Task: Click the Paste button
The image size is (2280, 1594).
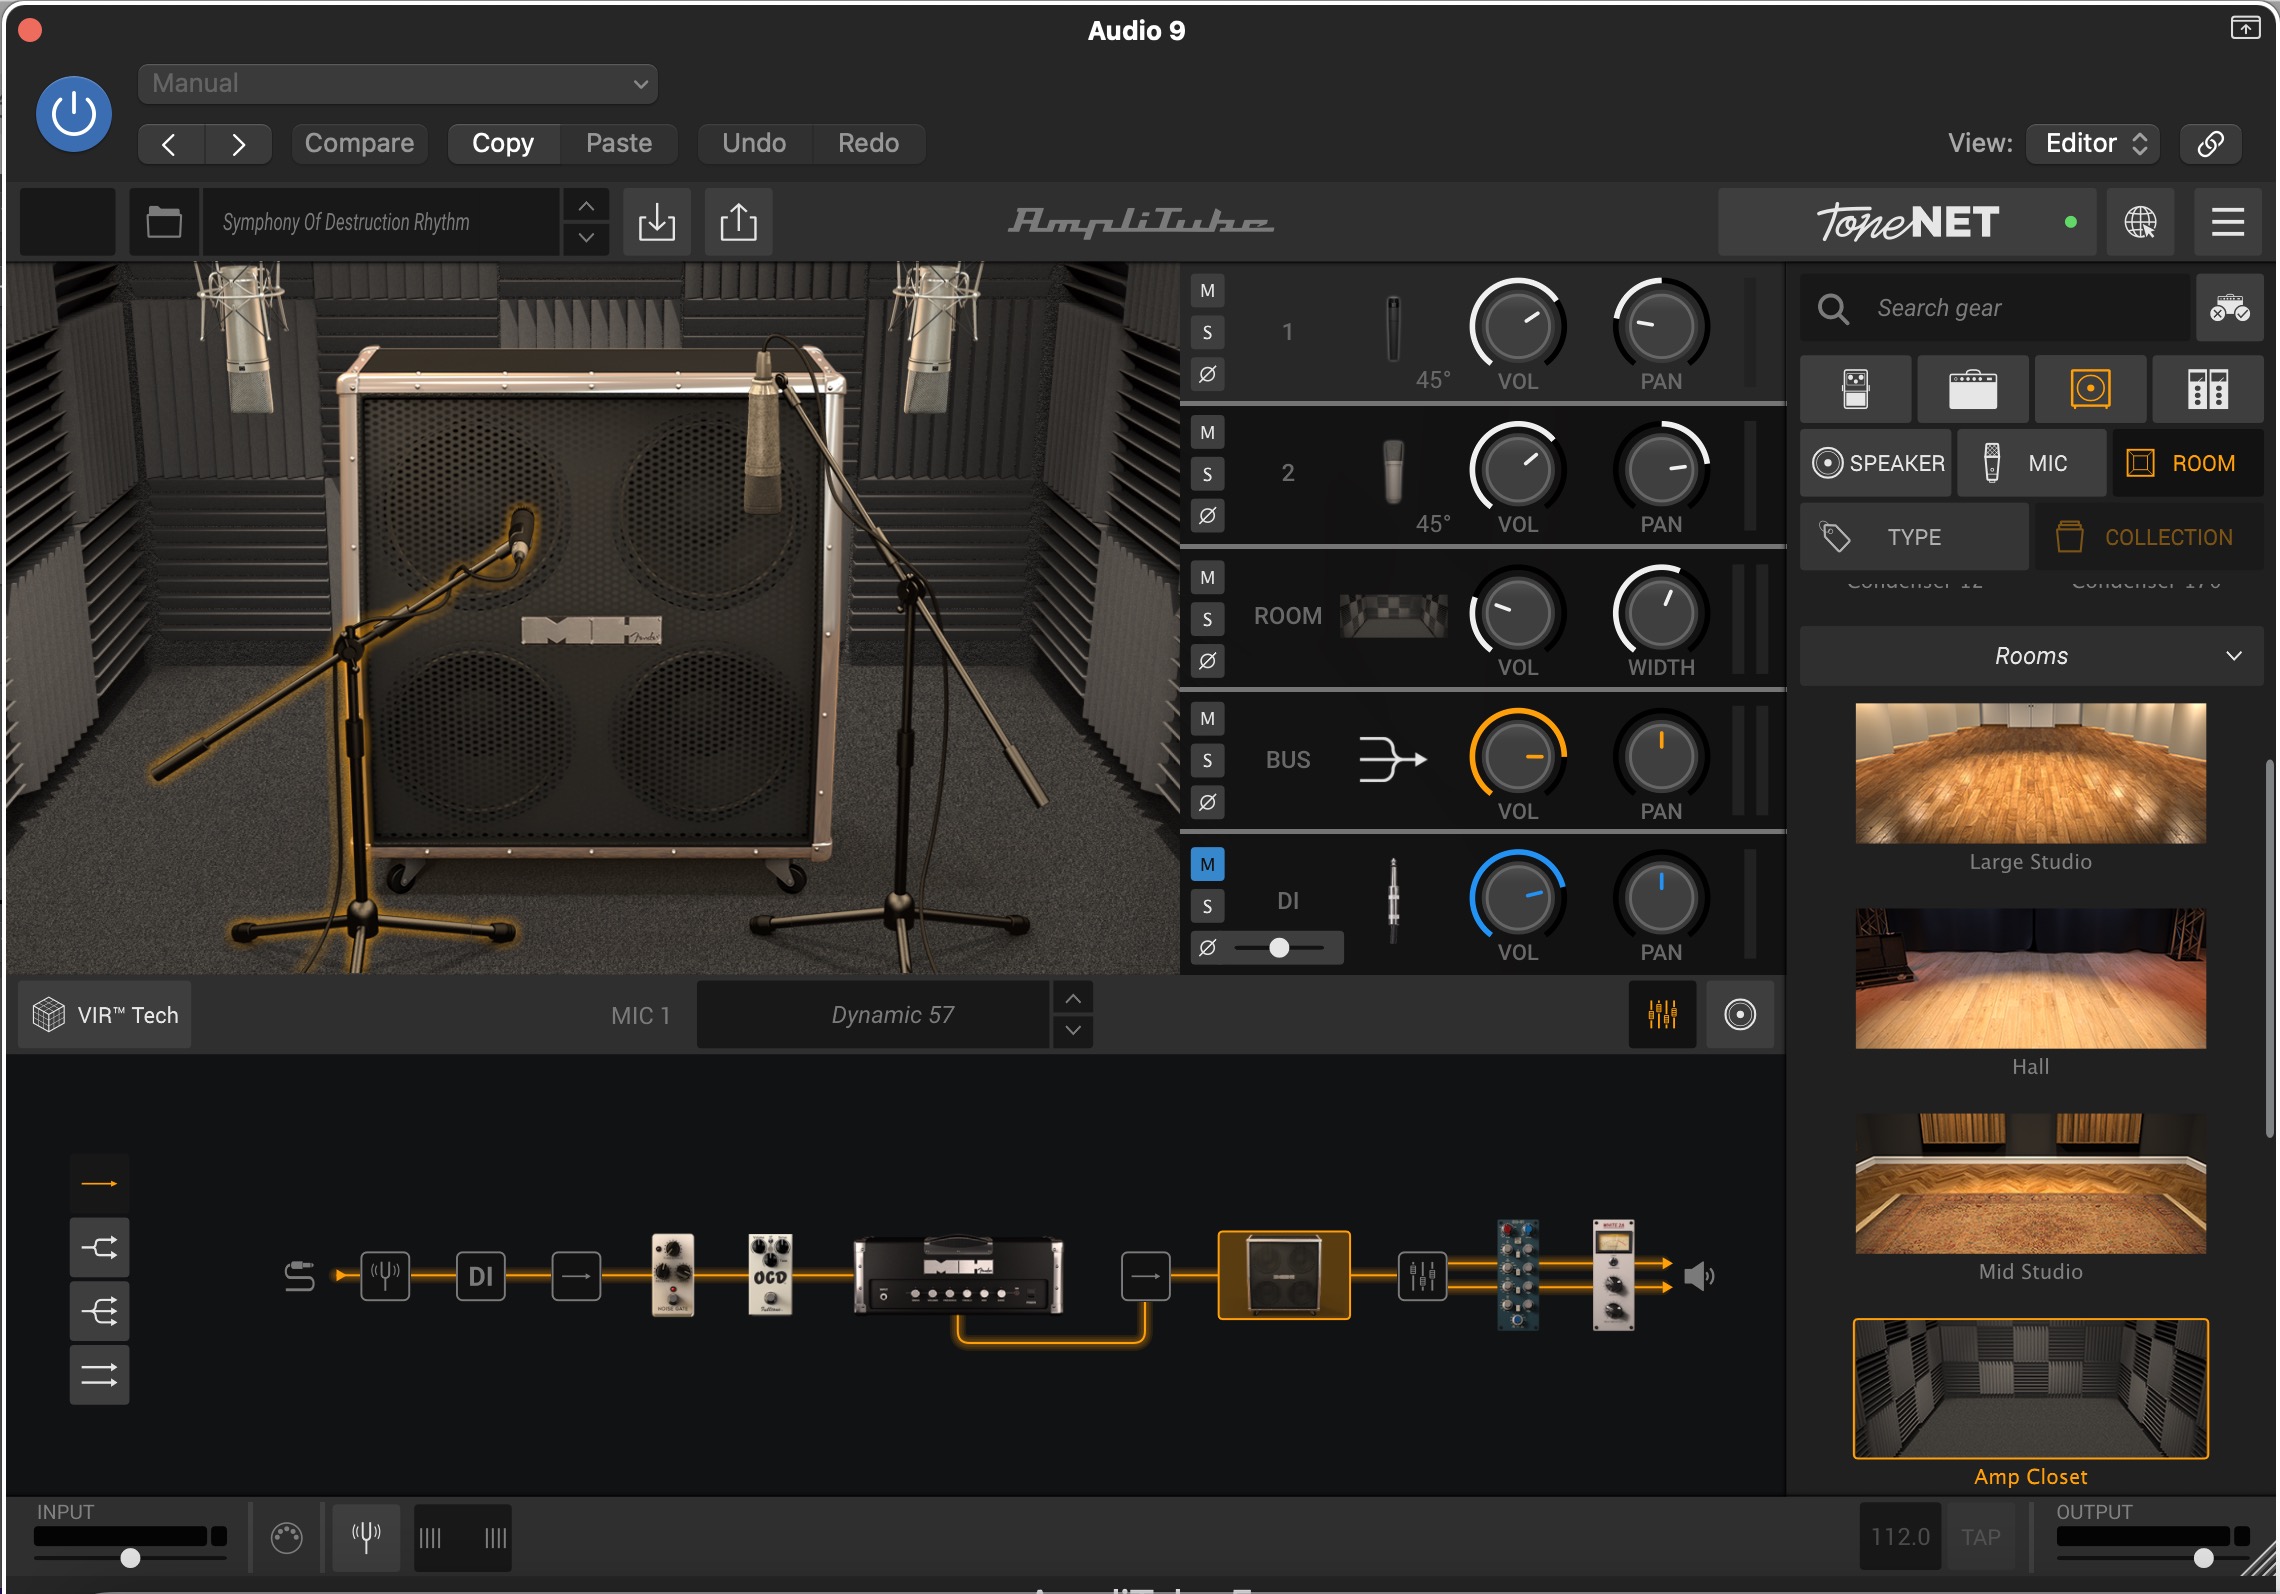Action: point(619,143)
